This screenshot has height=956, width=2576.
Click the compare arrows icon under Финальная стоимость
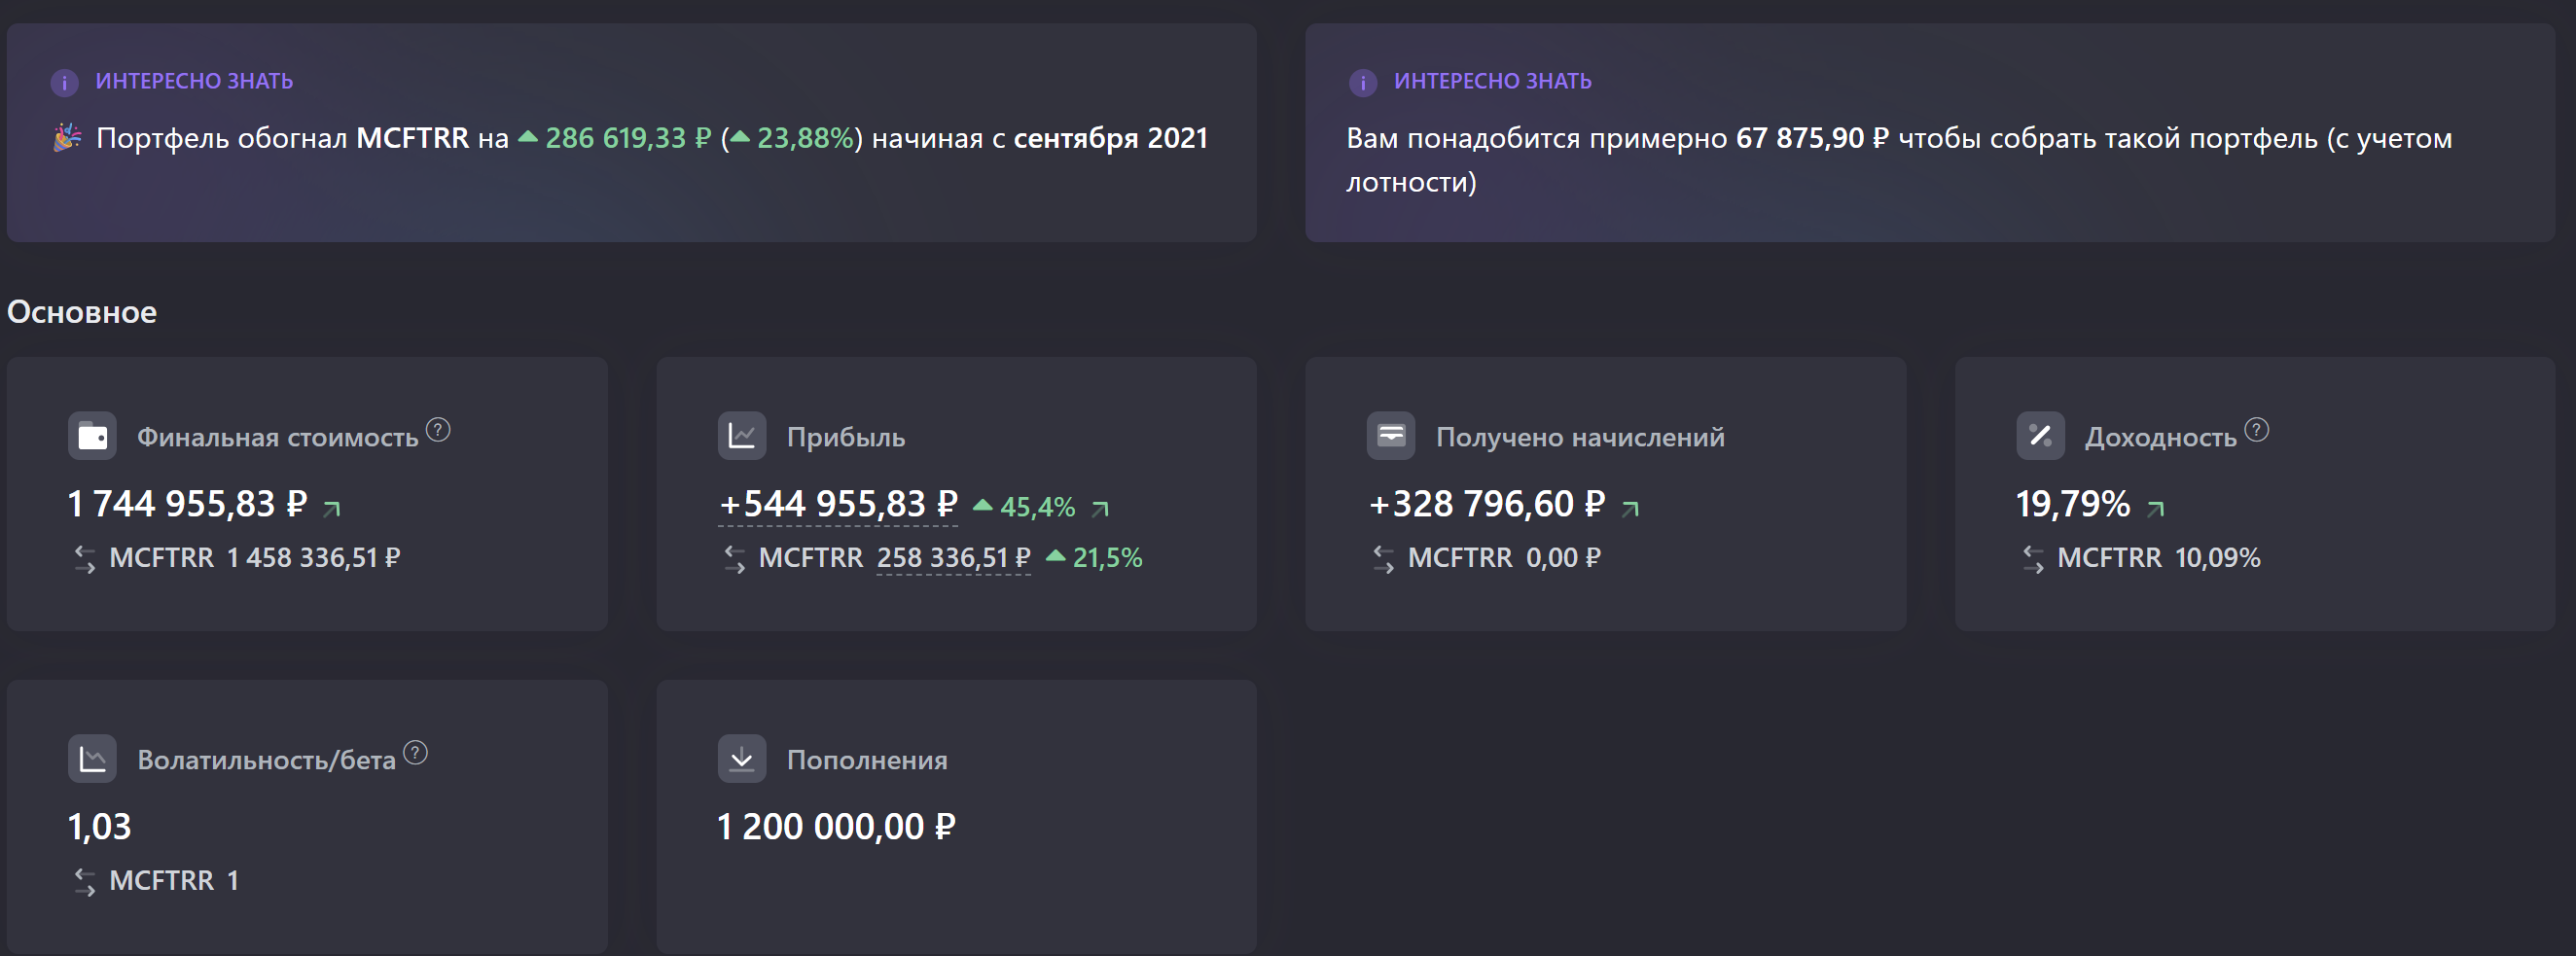[x=85, y=559]
